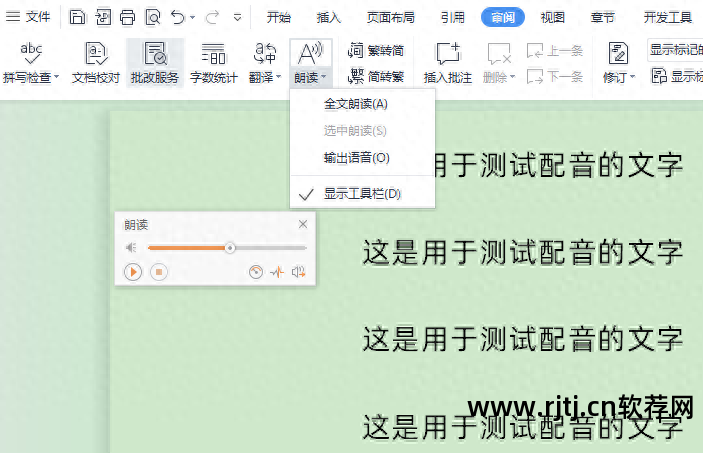Click the 朗读 speaker icon
This screenshot has height=453, width=703.
[x=310, y=53]
